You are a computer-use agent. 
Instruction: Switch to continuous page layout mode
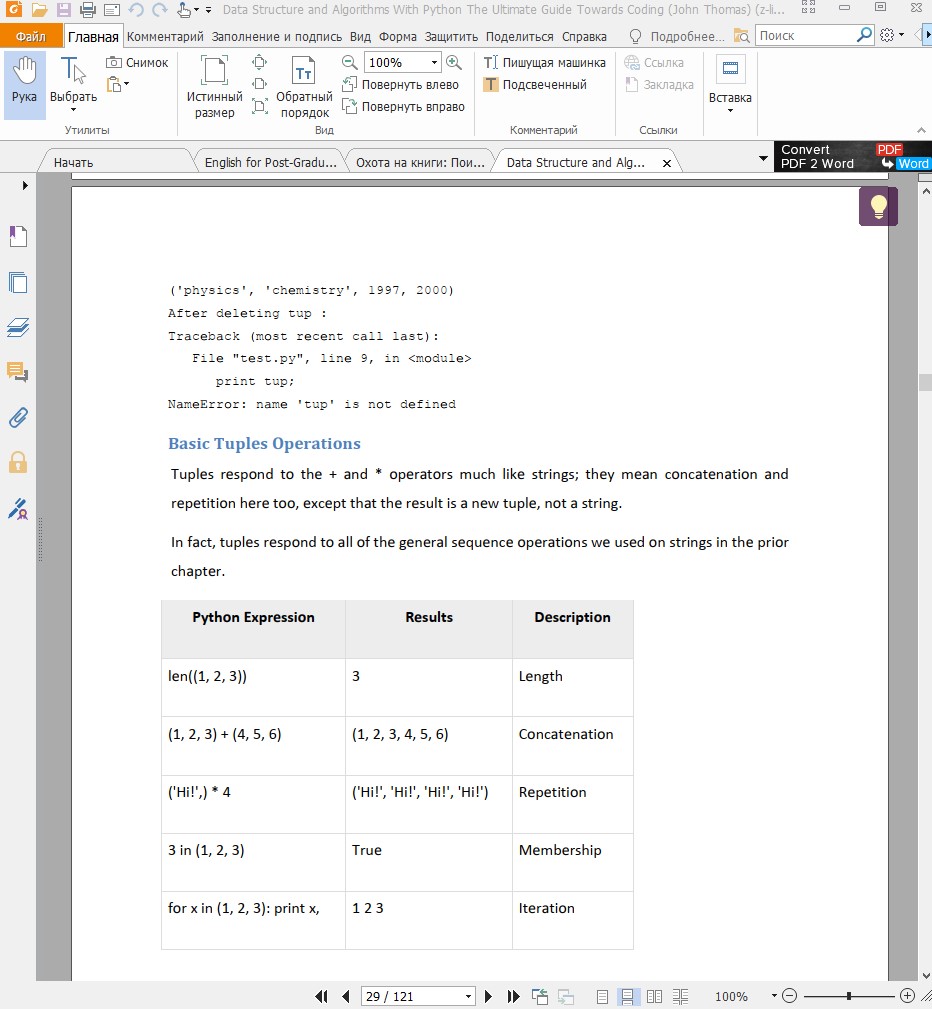[628, 997]
